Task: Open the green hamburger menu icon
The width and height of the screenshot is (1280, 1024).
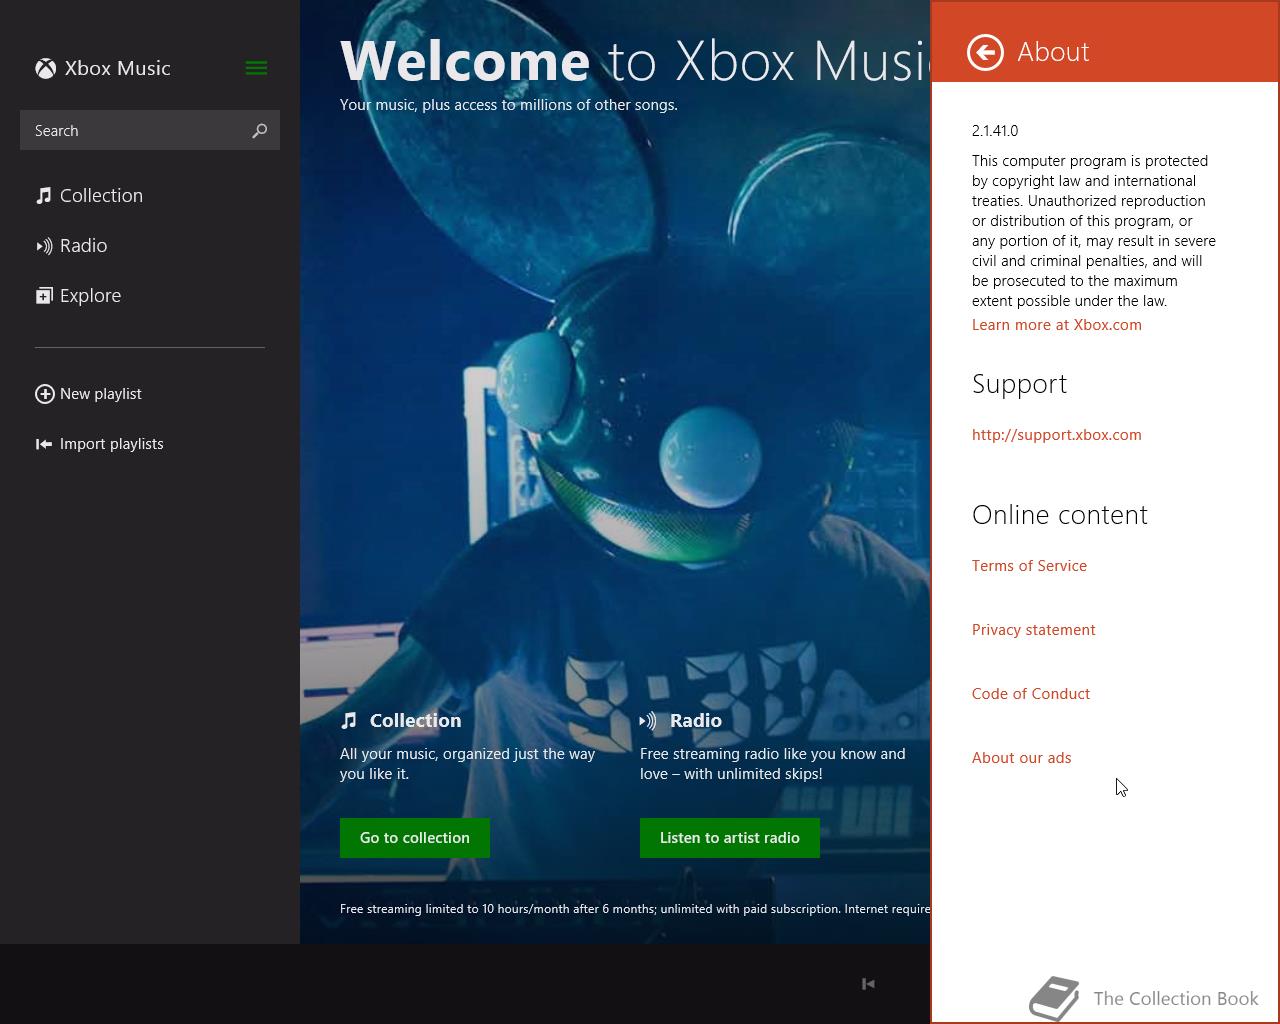Action: pos(256,68)
